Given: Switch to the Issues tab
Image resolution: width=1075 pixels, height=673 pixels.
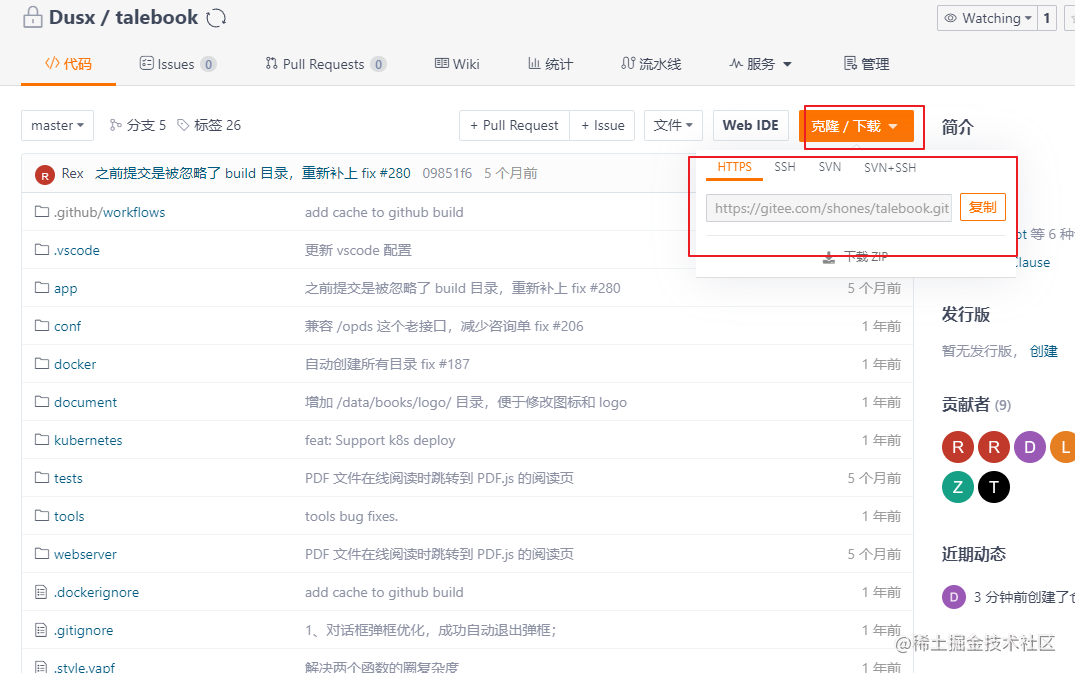Looking at the screenshot, I should click(x=178, y=64).
